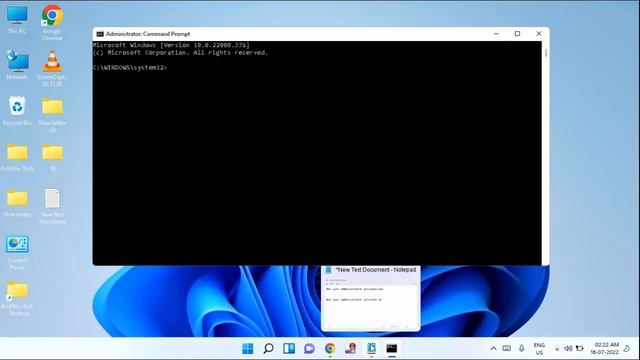Click the Command Prompt title bar icon
640x360 pixels.
[x=100, y=34]
